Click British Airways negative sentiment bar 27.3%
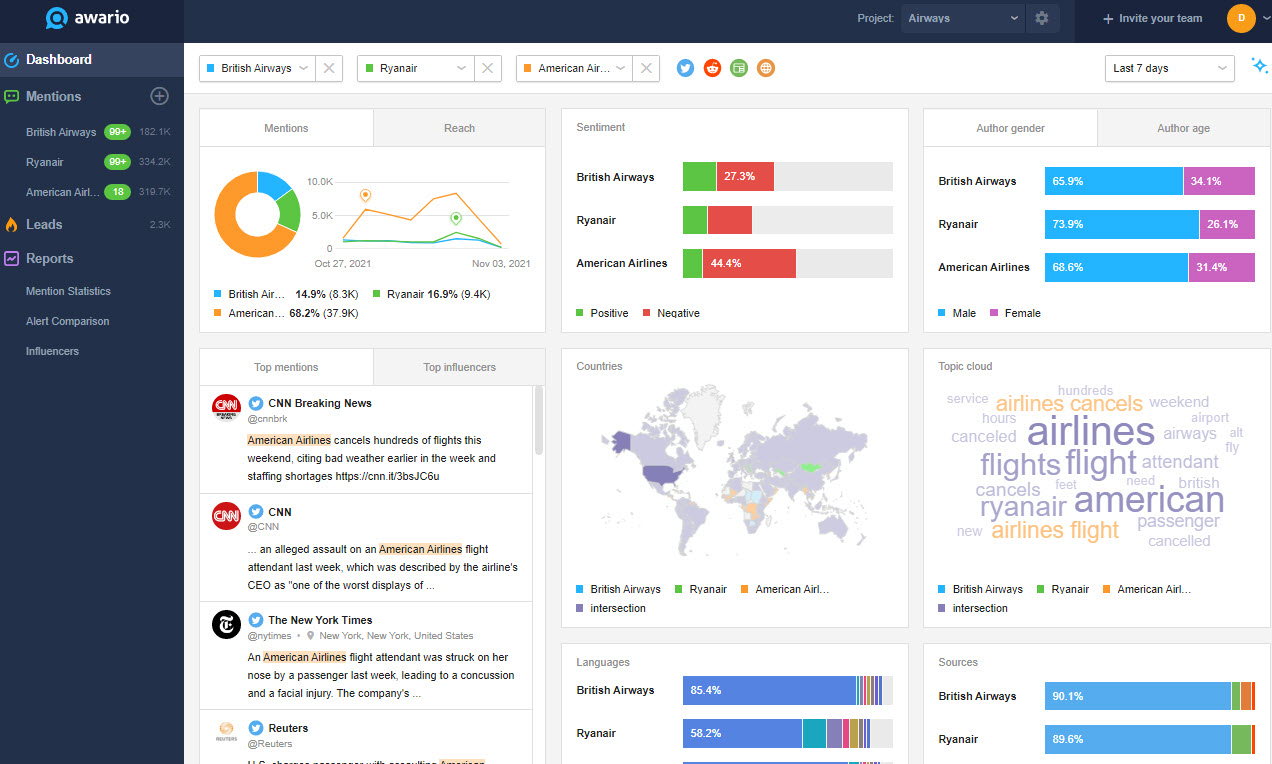The image size is (1272, 764). click(x=745, y=177)
